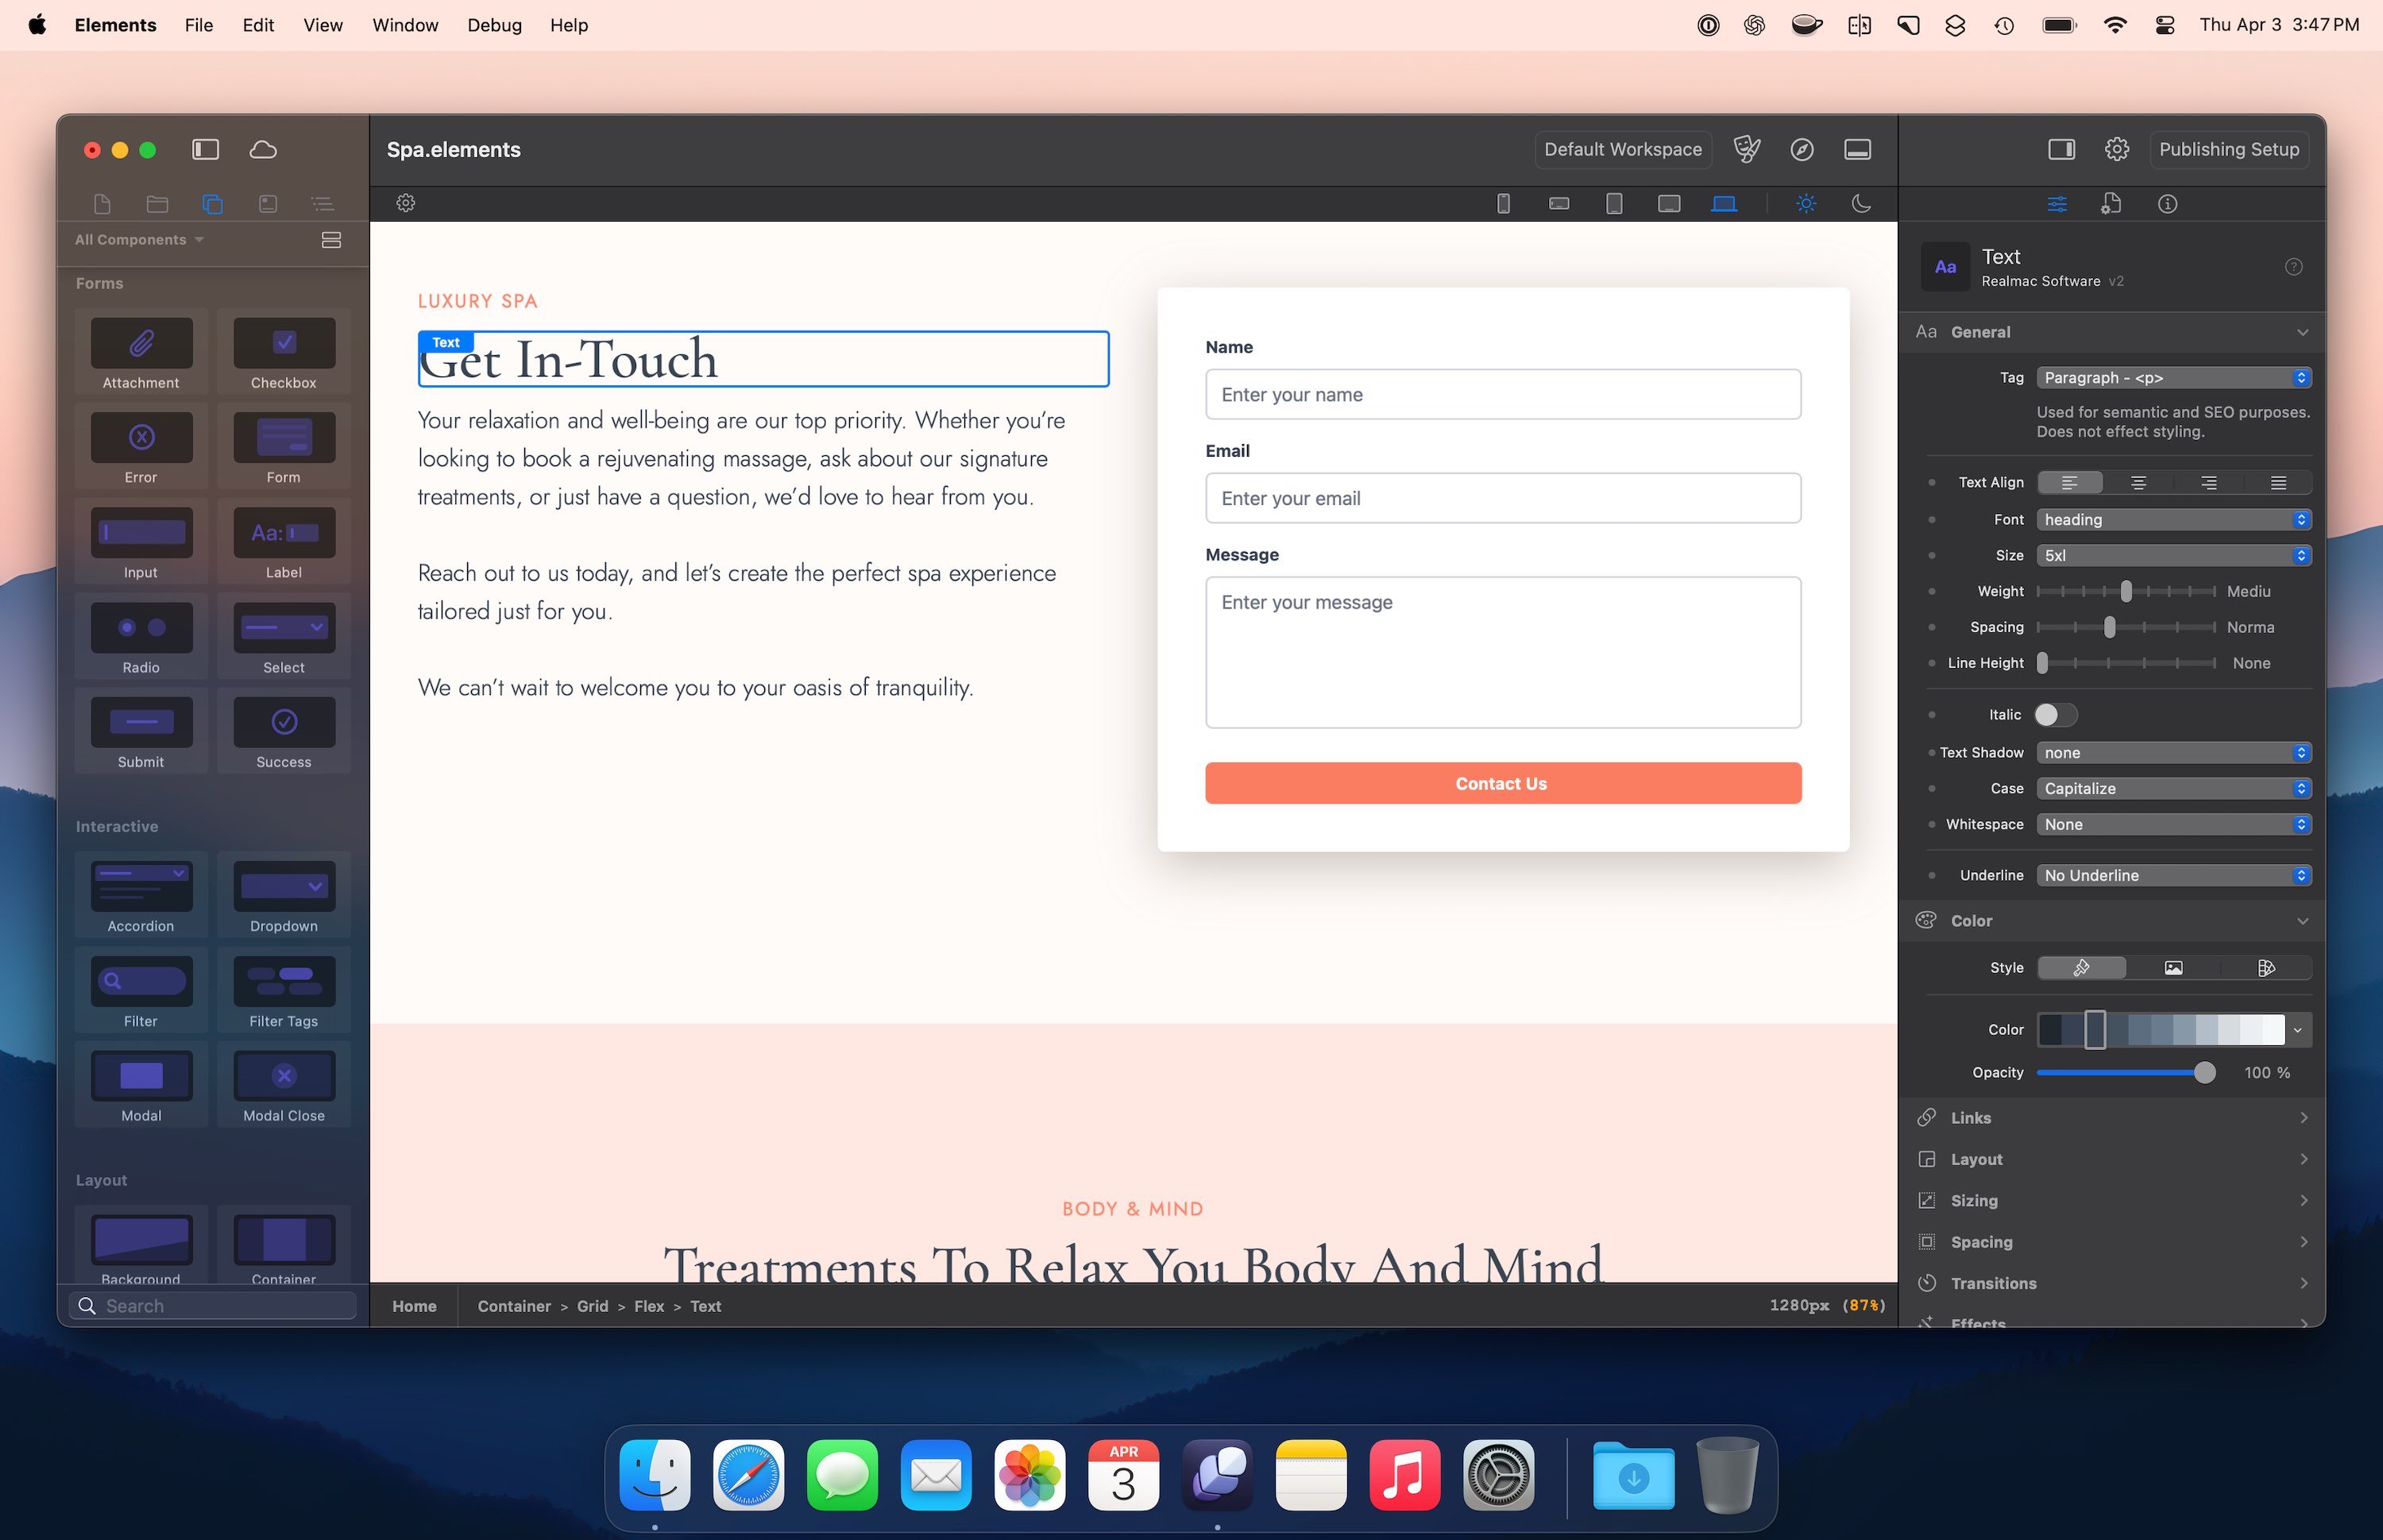Select center text alignment
2383x1540 pixels.
[2138, 482]
